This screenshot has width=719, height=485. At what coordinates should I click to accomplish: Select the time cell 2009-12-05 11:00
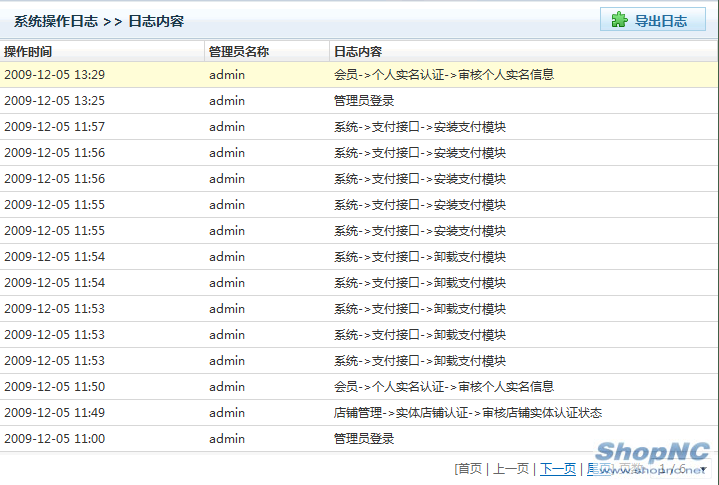click(x=55, y=439)
